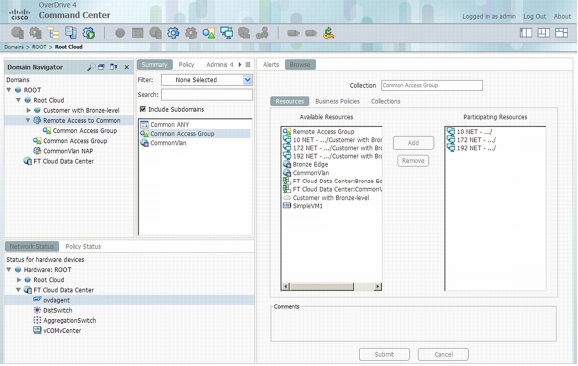Click the grey user-with-key toolbar icon
Screen dimensions: 578x366
pos(262,33)
